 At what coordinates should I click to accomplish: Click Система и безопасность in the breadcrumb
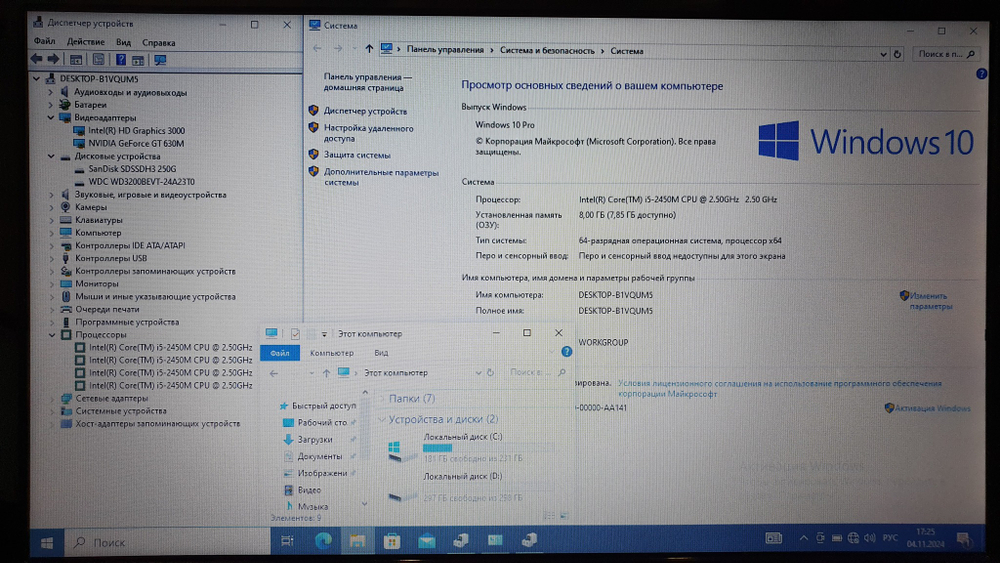coord(547,50)
